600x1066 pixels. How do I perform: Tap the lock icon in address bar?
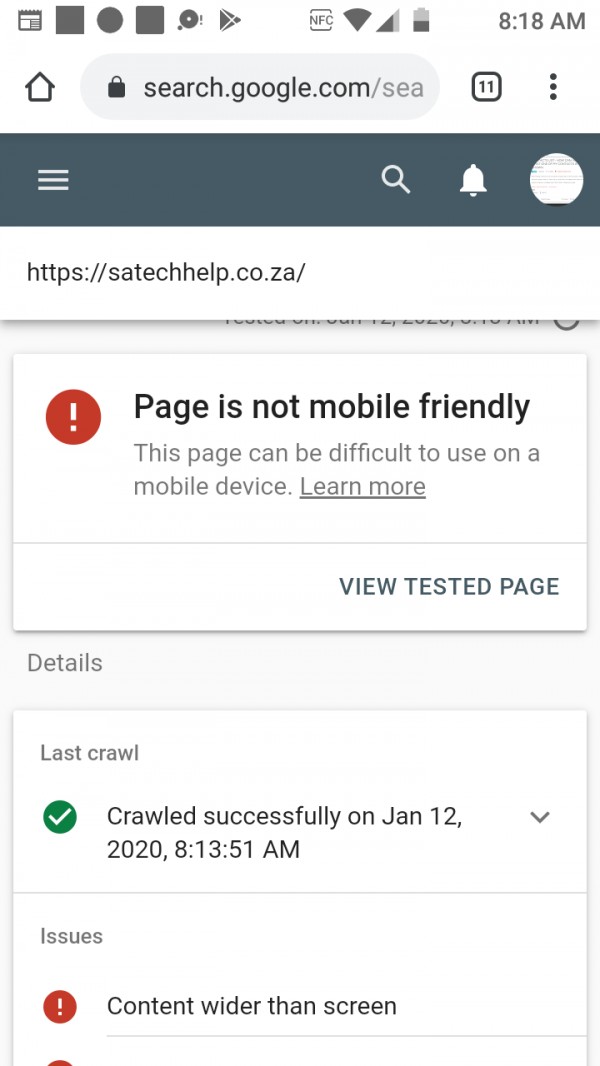click(117, 88)
